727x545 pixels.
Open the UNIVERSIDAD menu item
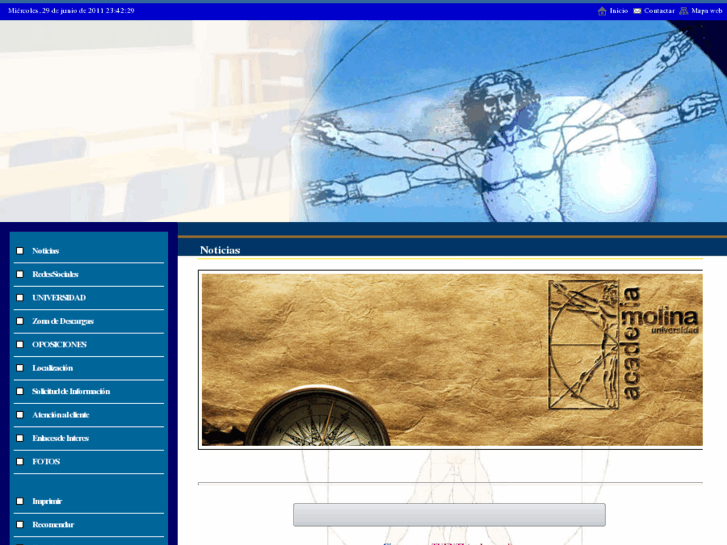point(59,298)
